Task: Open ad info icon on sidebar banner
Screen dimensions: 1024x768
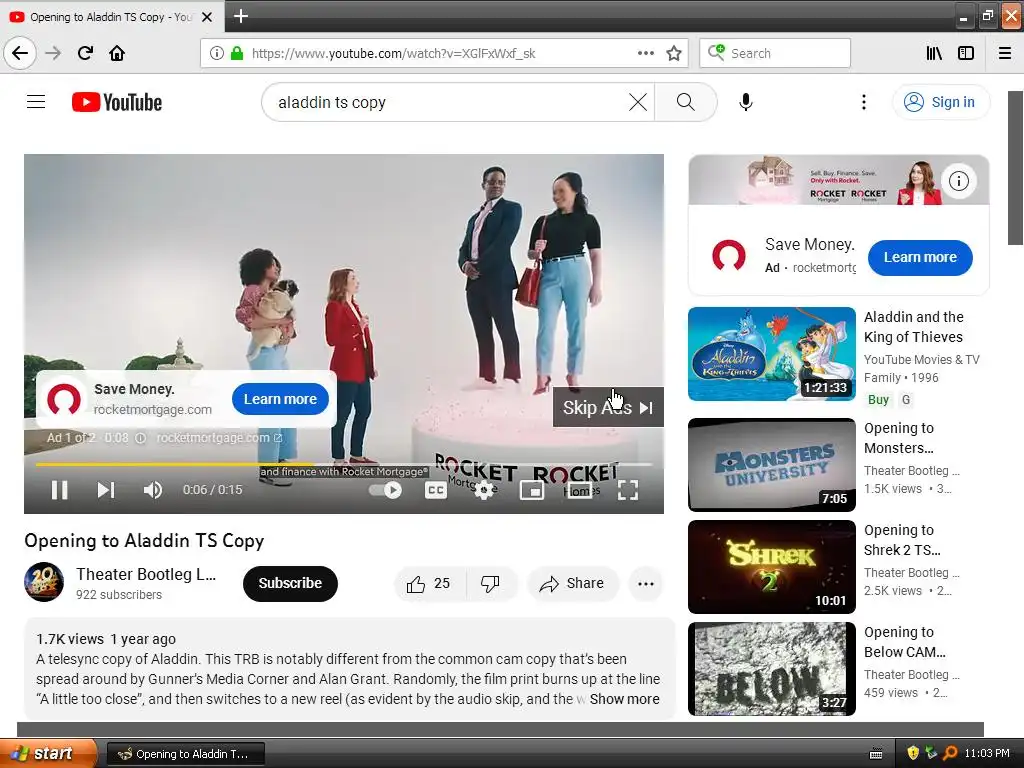Action: (x=958, y=181)
